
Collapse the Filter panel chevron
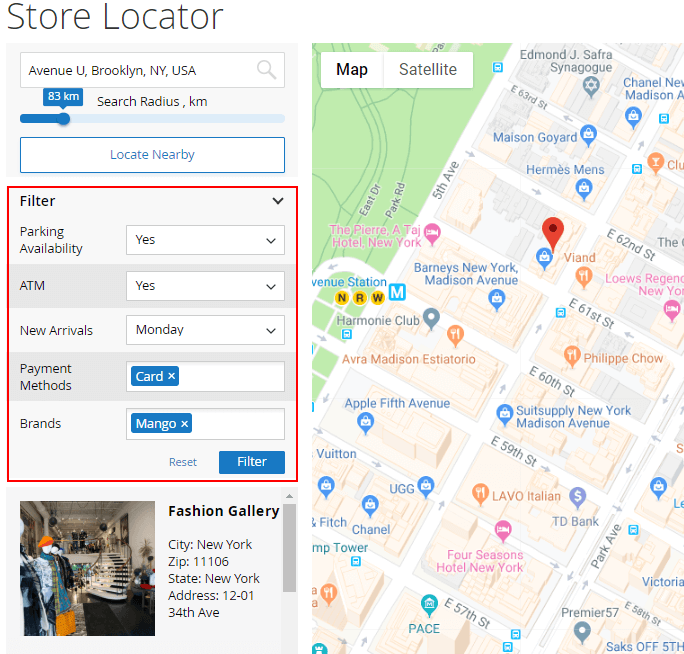tap(278, 201)
